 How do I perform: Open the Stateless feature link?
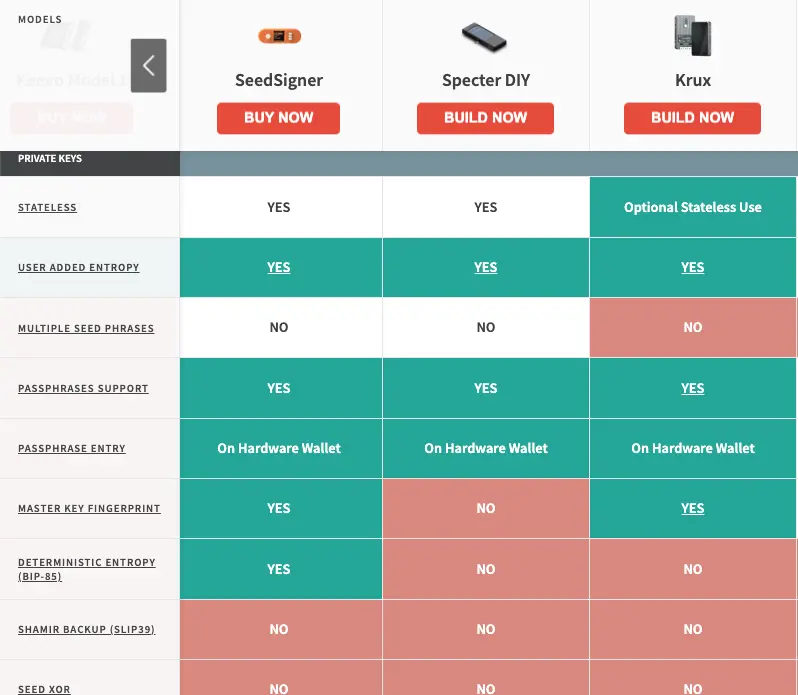coord(47,208)
